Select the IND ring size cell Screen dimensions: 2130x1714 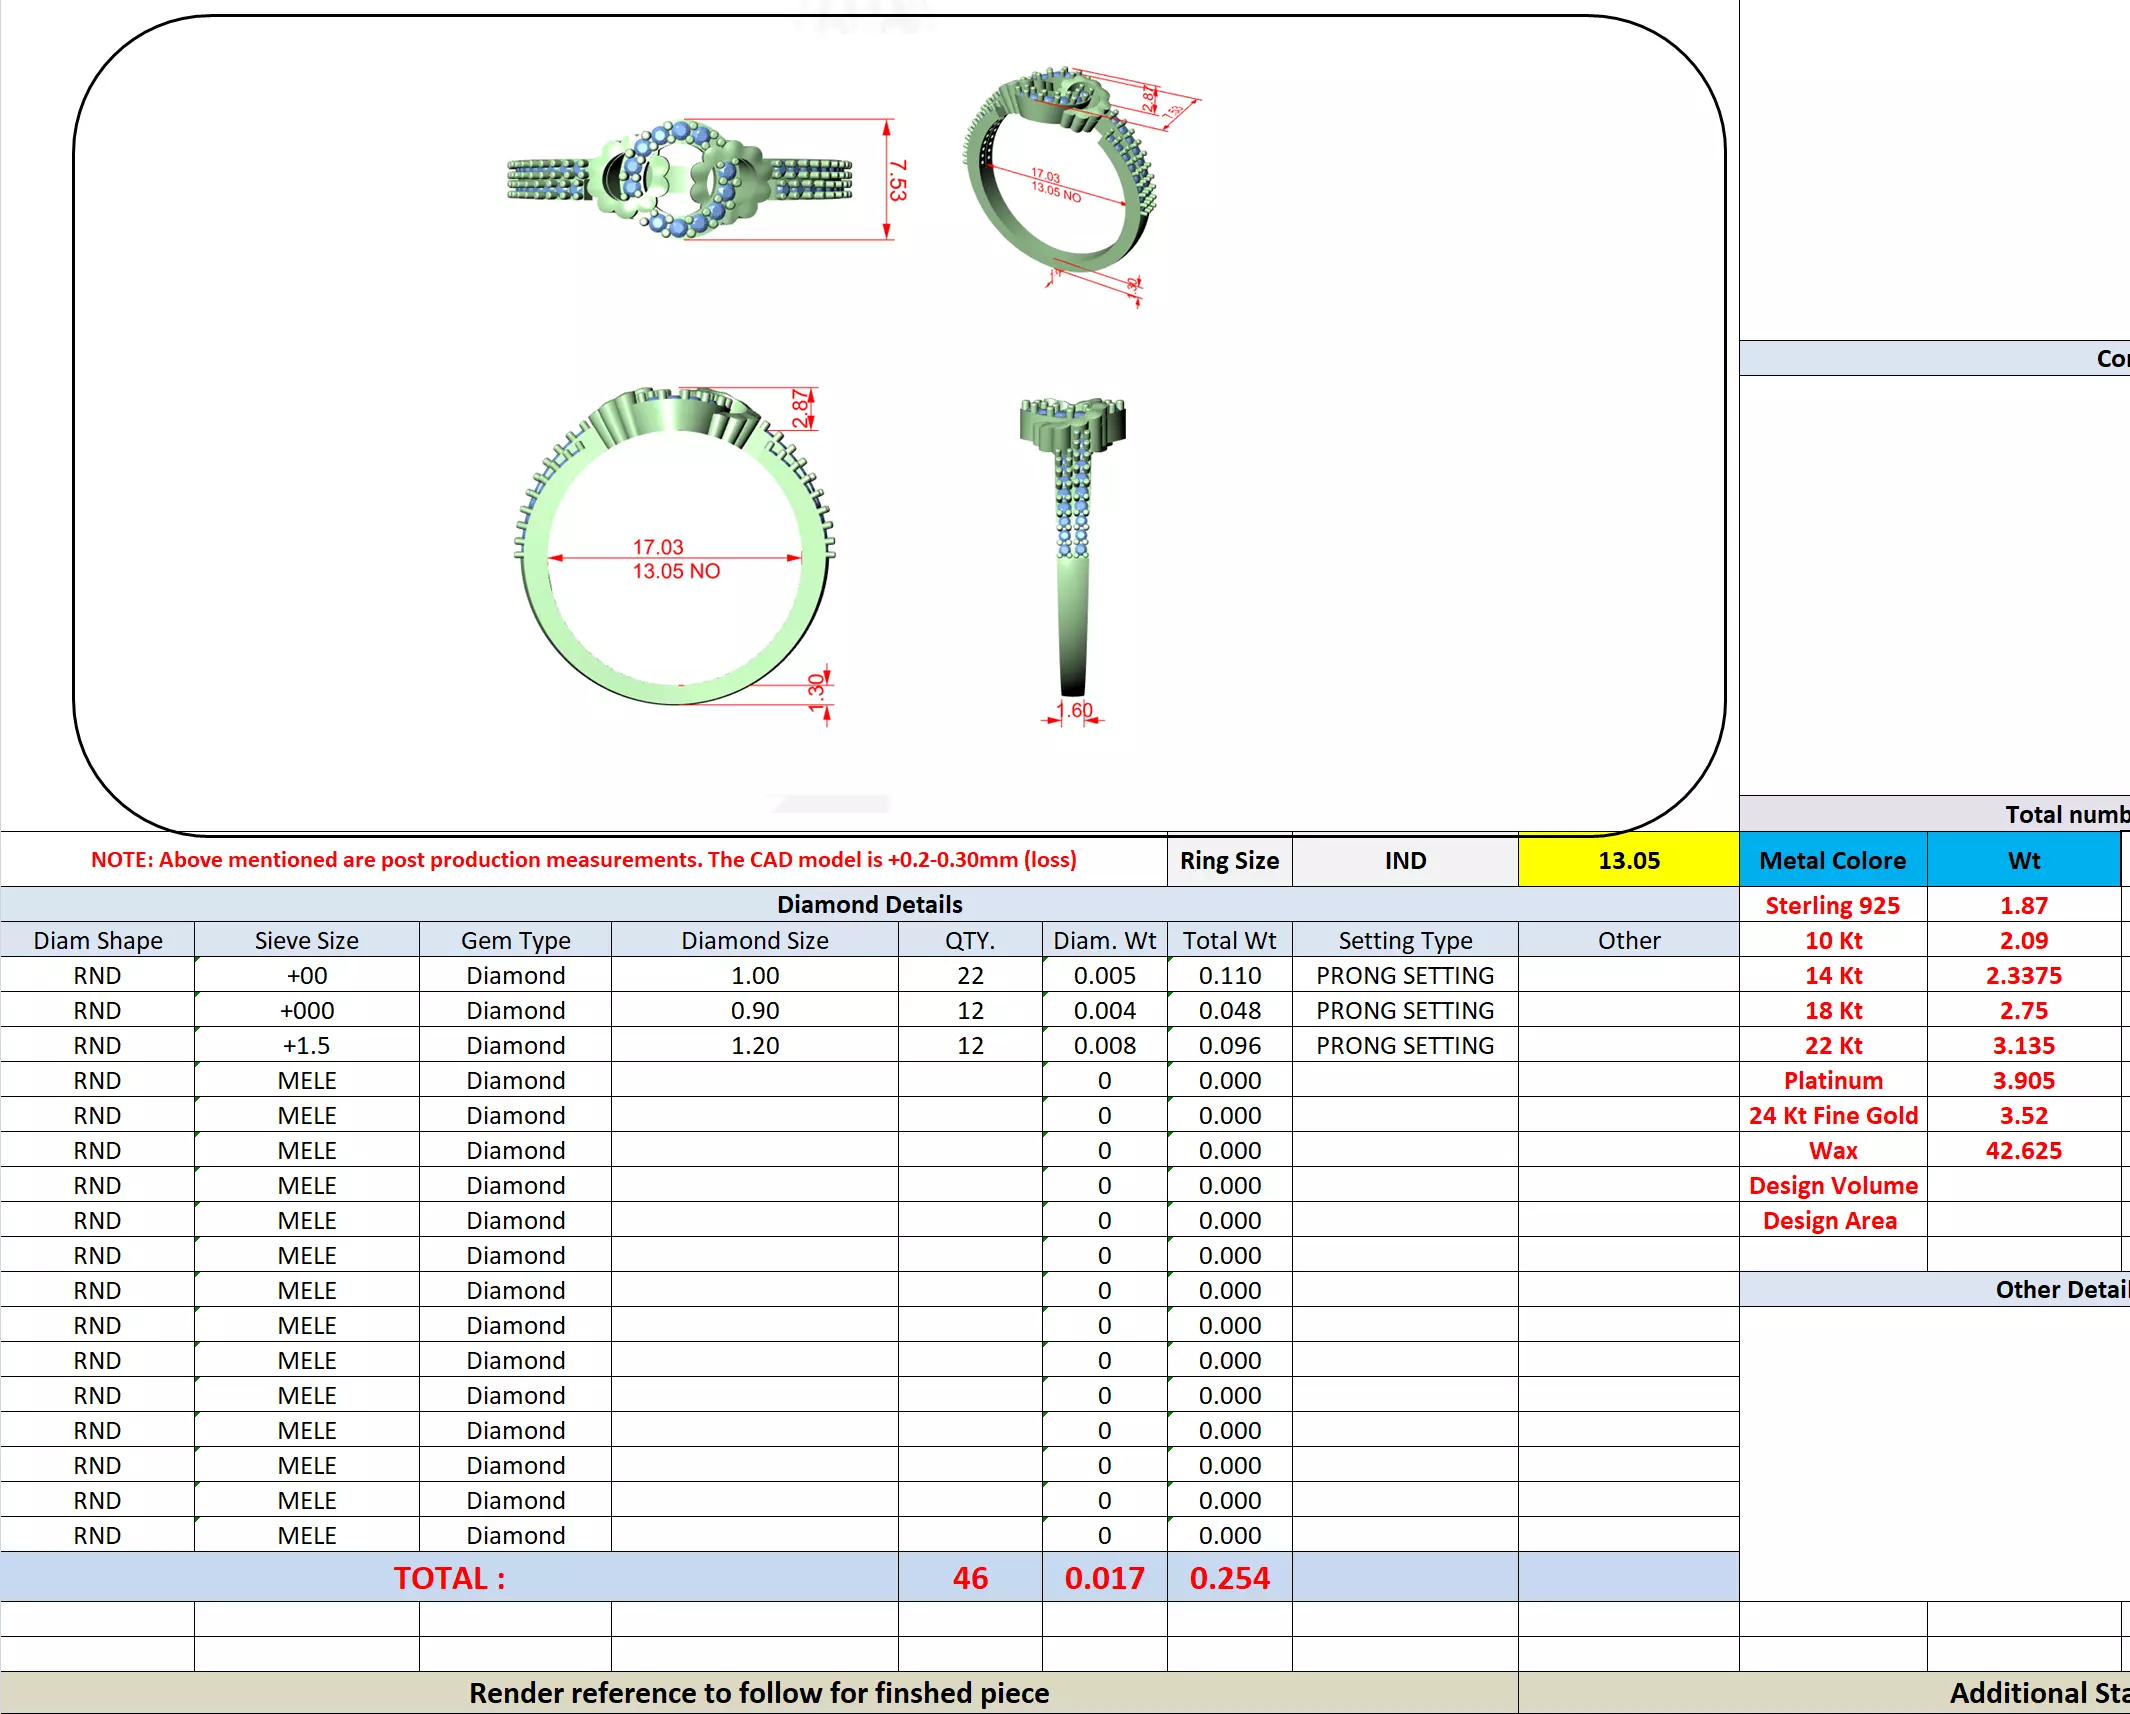click(x=1405, y=861)
